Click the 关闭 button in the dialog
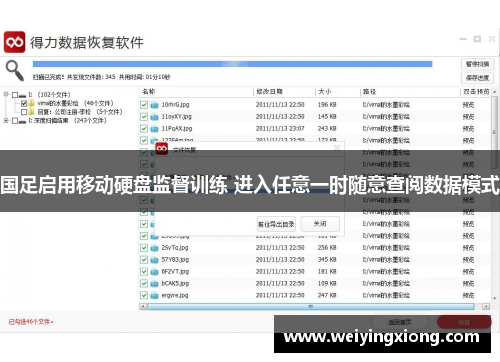This screenshot has height=362, width=500. (x=320, y=224)
